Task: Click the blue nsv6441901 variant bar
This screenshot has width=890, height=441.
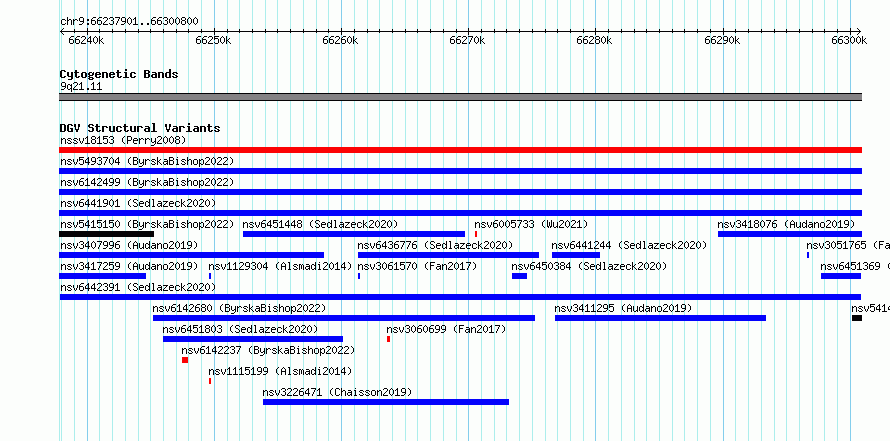Action: pos(460,213)
